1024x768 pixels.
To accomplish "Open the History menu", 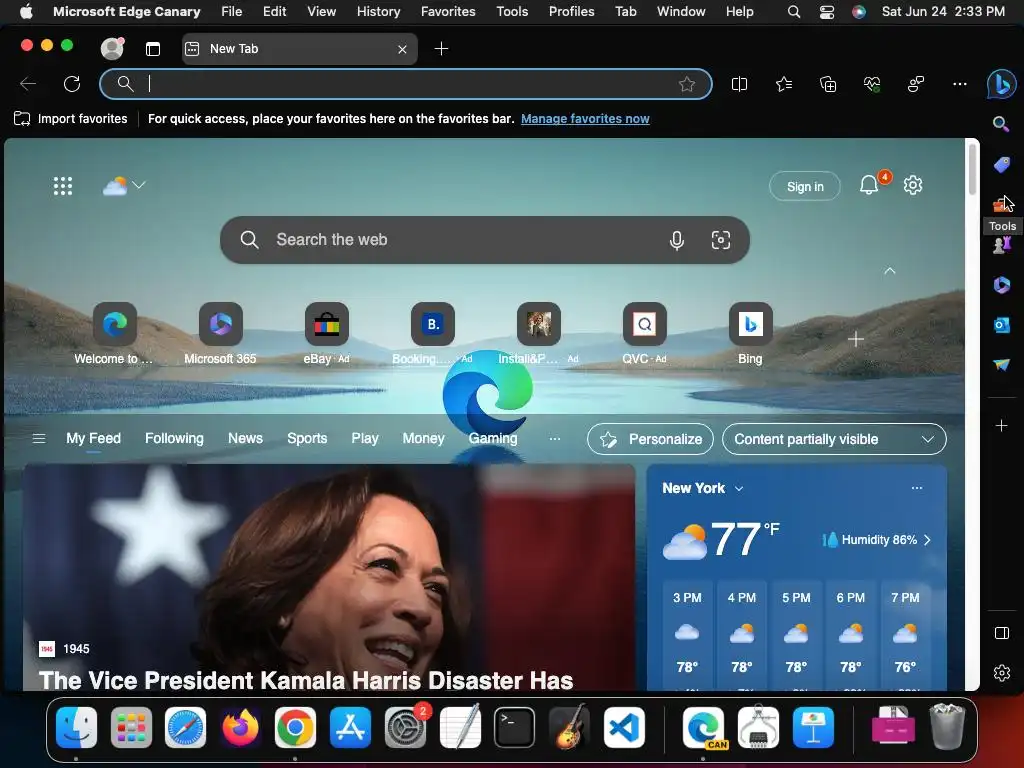I will (378, 11).
